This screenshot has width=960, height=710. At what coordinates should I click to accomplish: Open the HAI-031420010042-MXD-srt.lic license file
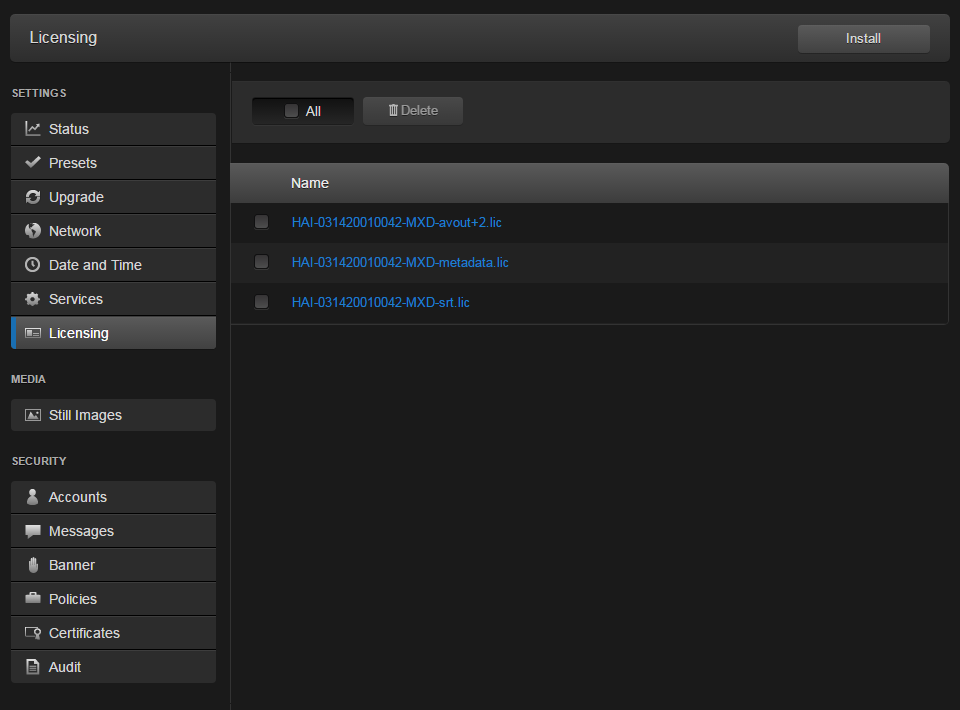(380, 302)
